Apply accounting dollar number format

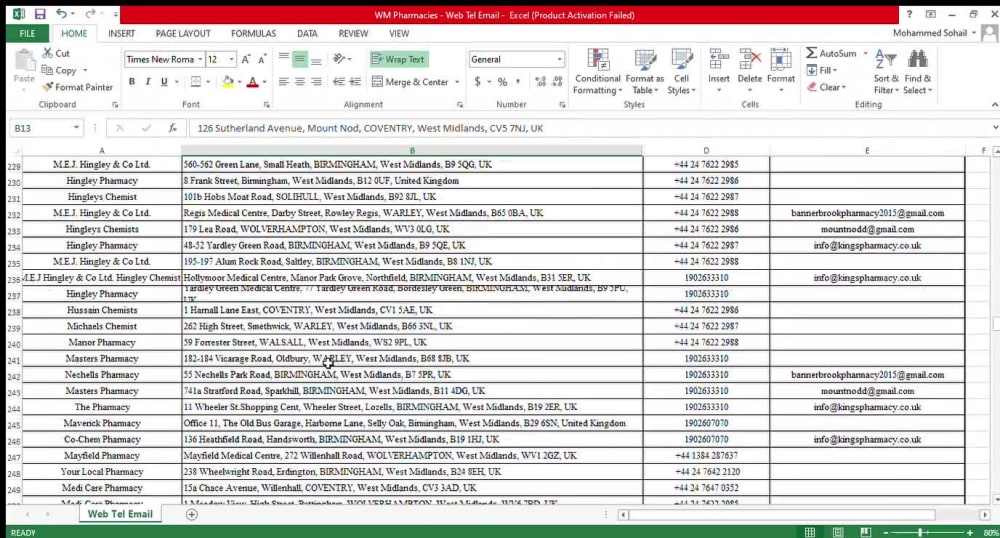pos(478,82)
